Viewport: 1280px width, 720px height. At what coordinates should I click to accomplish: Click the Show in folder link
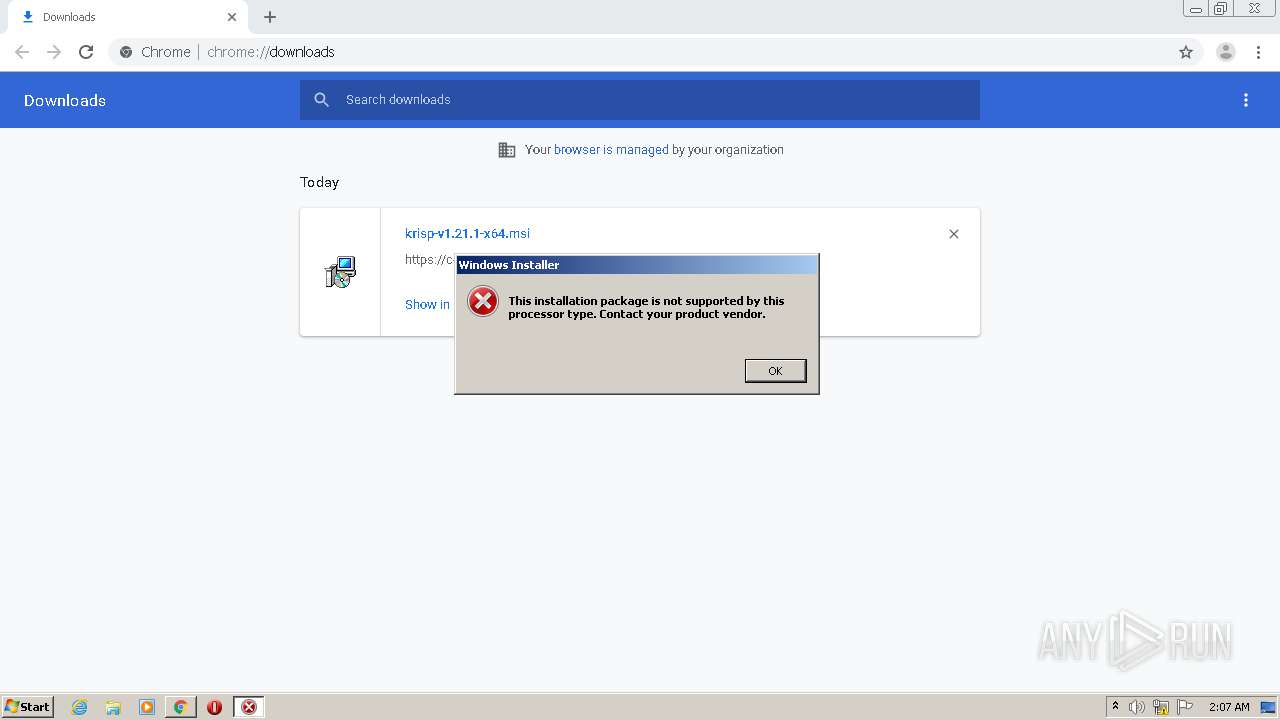coord(428,304)
